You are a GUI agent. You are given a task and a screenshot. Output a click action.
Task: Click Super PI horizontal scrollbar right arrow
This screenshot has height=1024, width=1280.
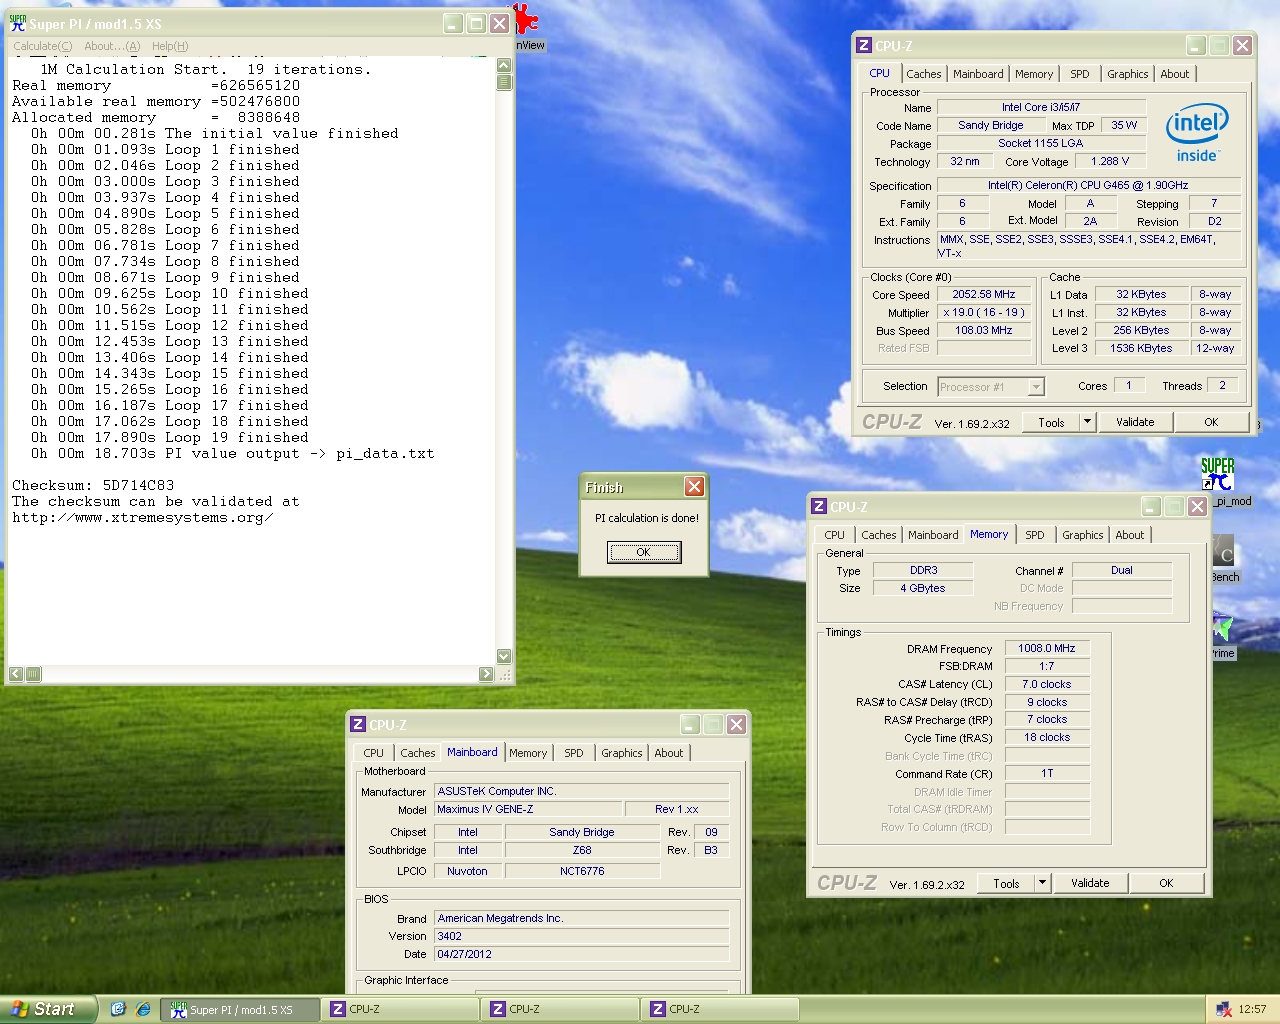click(486, 674)
